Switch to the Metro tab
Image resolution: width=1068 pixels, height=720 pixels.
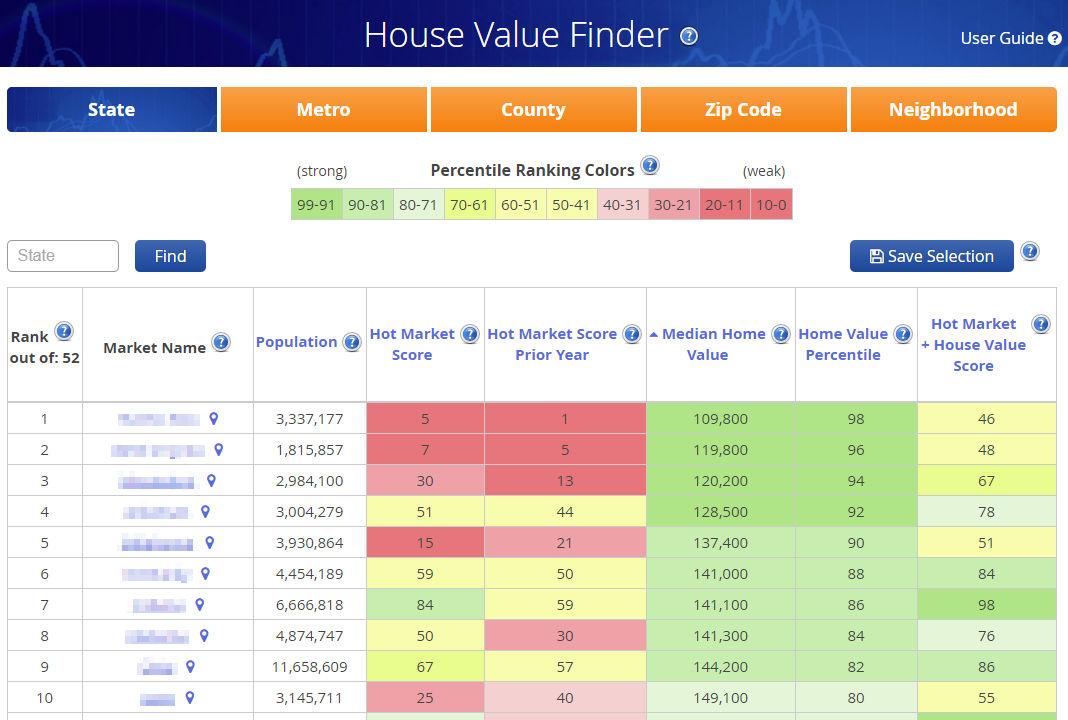324,110
